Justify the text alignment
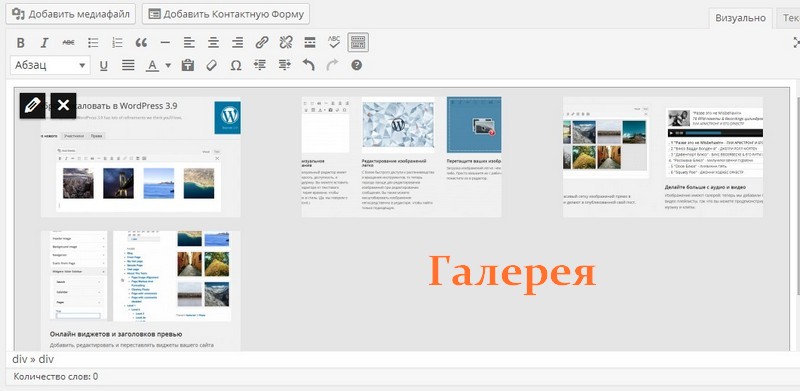 pos(128,65)
